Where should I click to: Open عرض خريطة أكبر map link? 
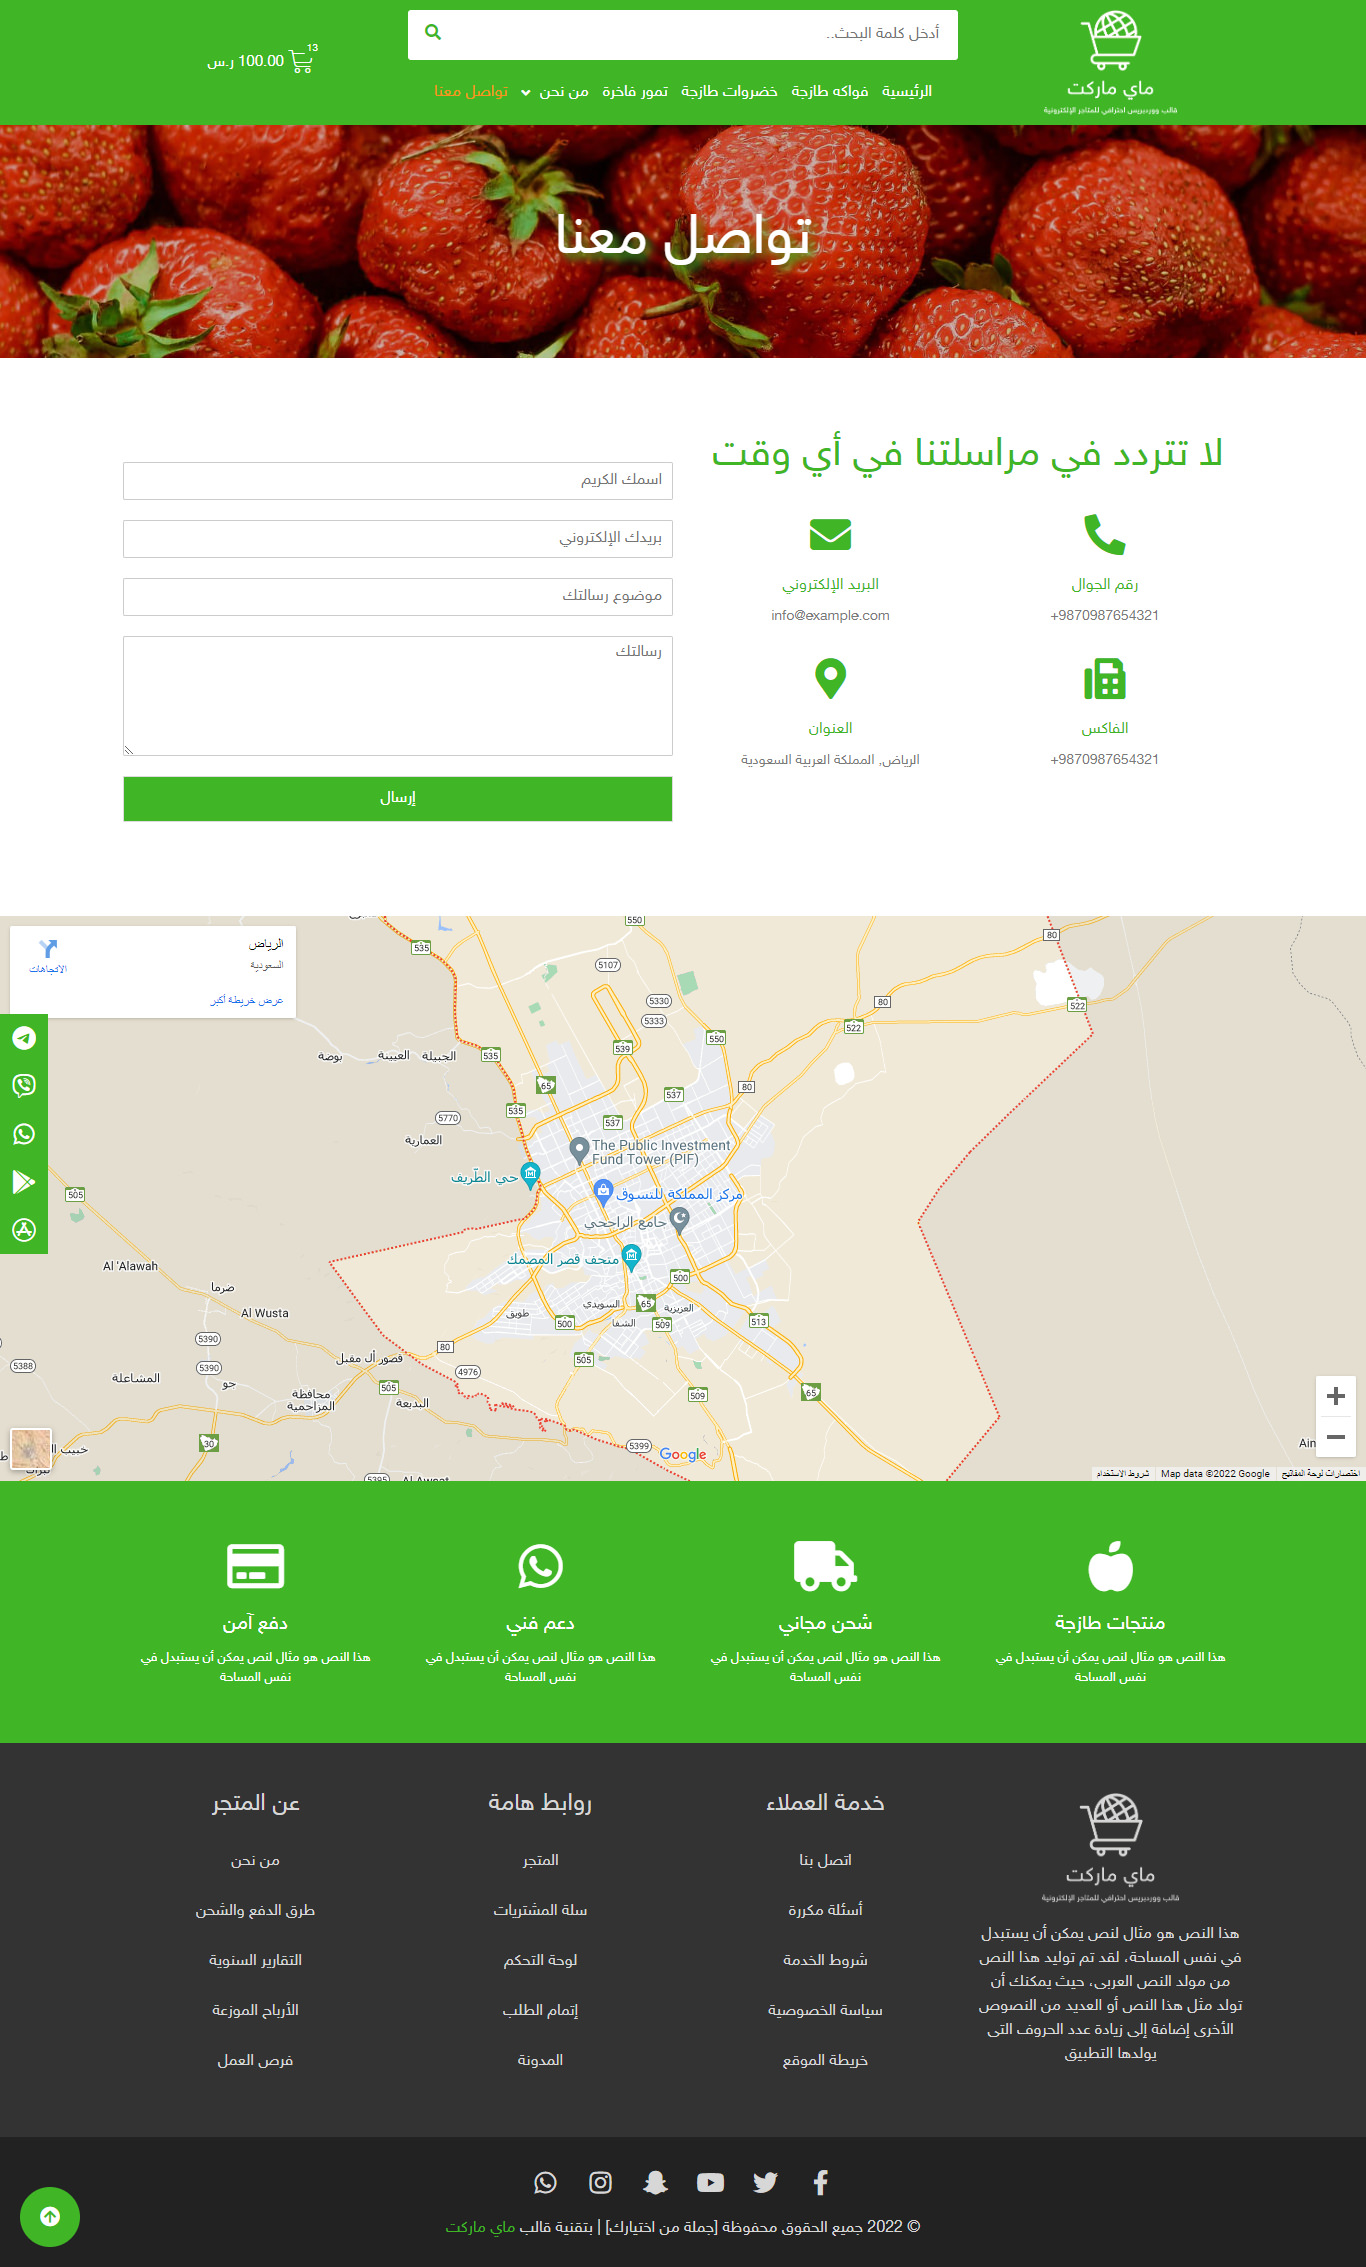pos(246,1000)
